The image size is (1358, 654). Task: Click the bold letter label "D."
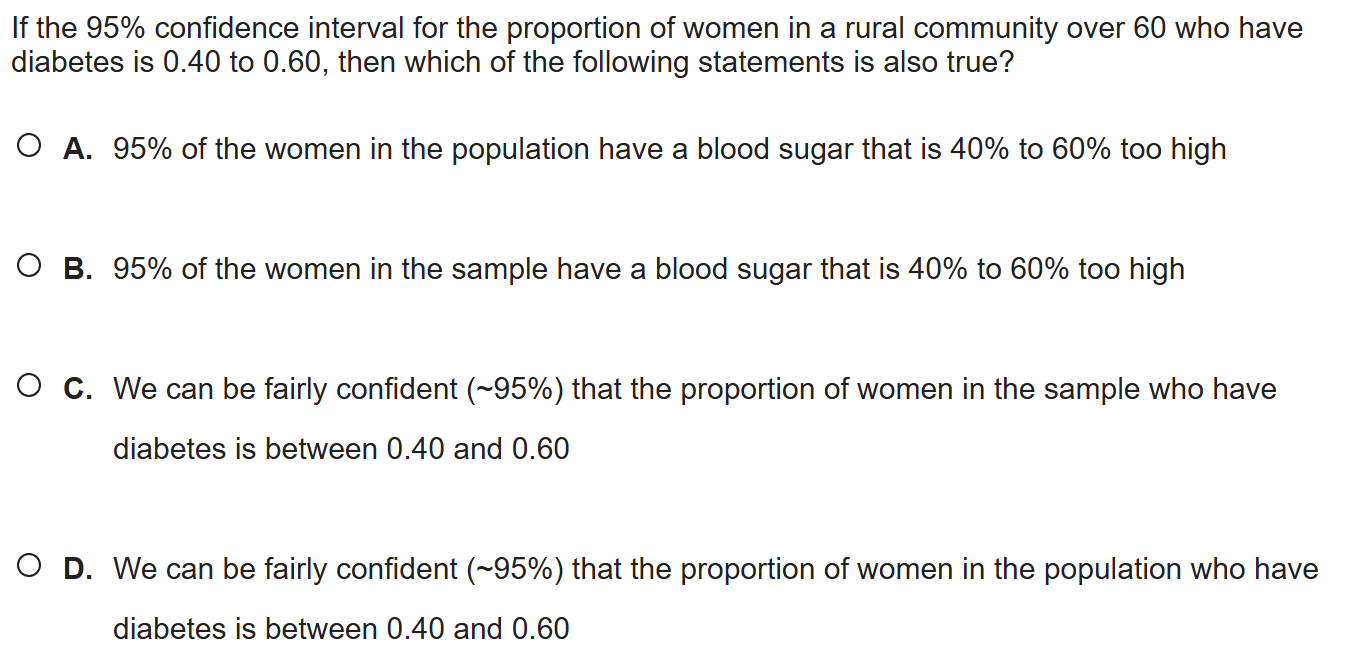click(78, 569)
